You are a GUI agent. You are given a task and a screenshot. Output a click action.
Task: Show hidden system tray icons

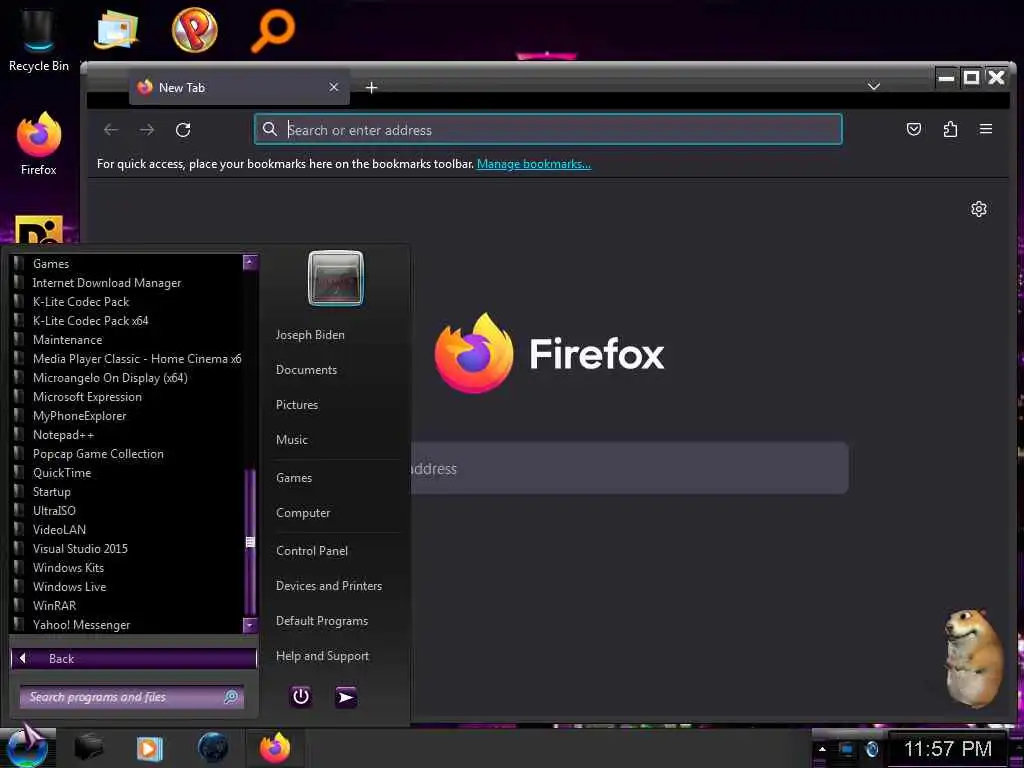822,749
